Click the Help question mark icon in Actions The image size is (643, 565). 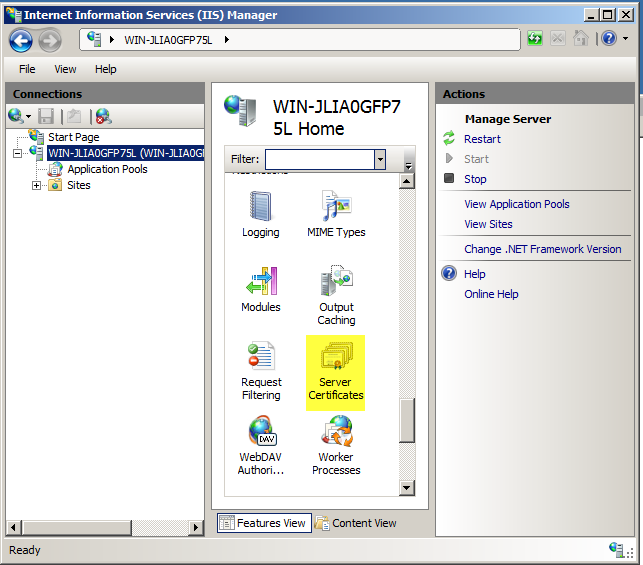pyautogui.click(x=449, y=273)
